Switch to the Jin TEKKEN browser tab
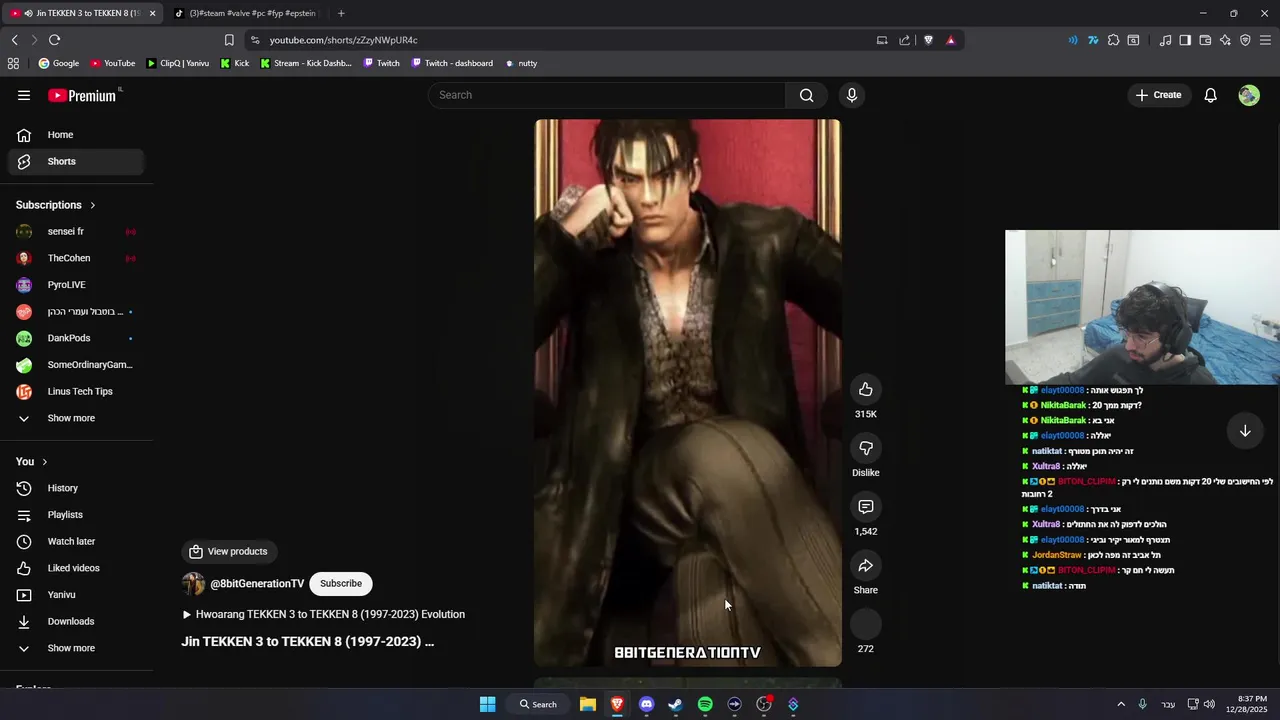 82,13
